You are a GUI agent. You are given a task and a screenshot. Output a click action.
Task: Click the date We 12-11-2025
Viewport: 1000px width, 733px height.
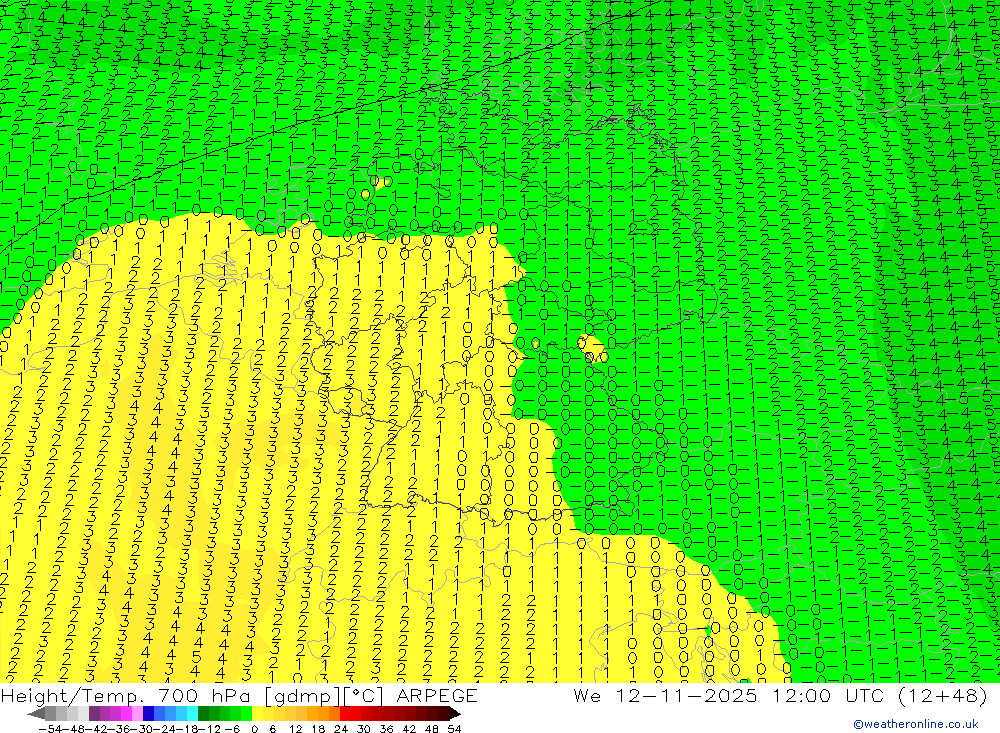(665, 696)
